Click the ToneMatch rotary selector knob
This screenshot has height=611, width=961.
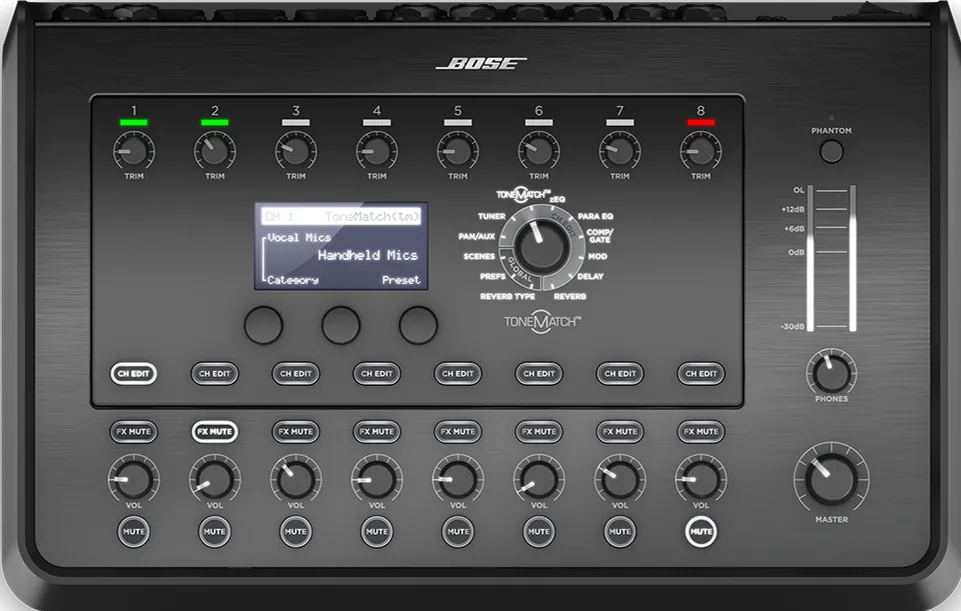542,247
